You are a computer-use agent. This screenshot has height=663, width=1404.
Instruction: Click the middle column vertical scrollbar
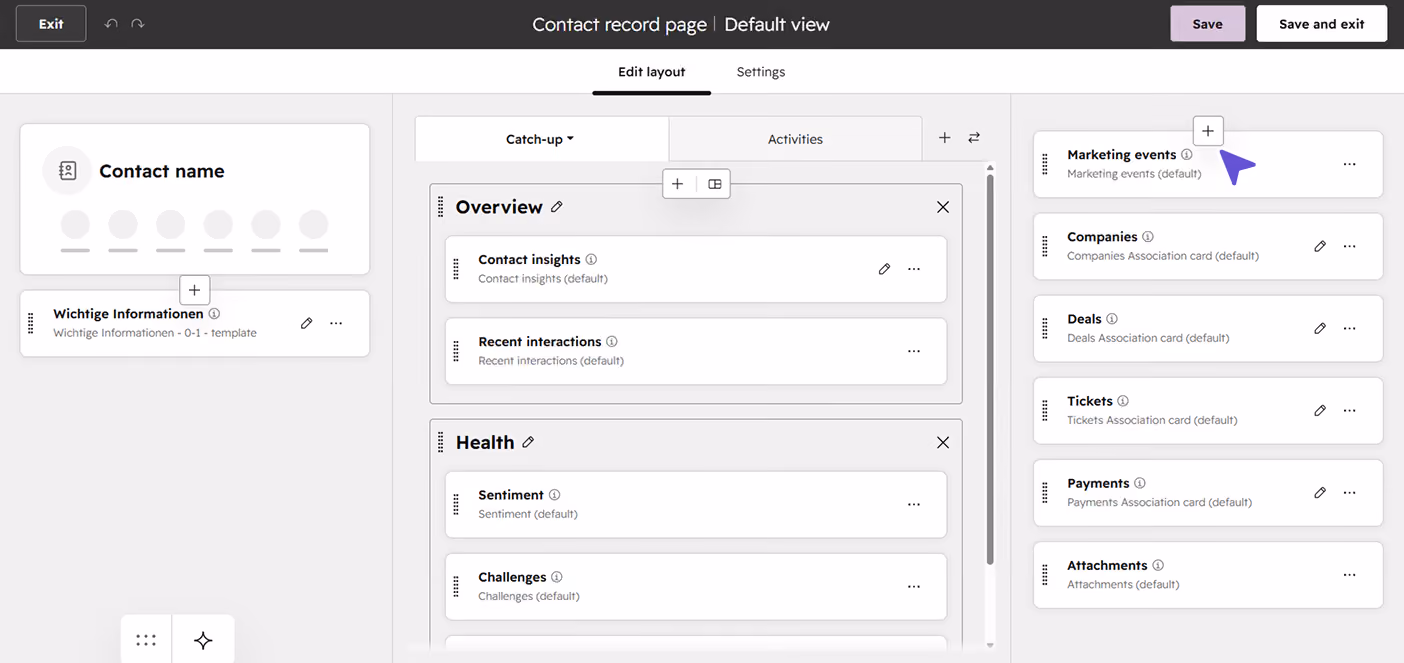[990, 370]
